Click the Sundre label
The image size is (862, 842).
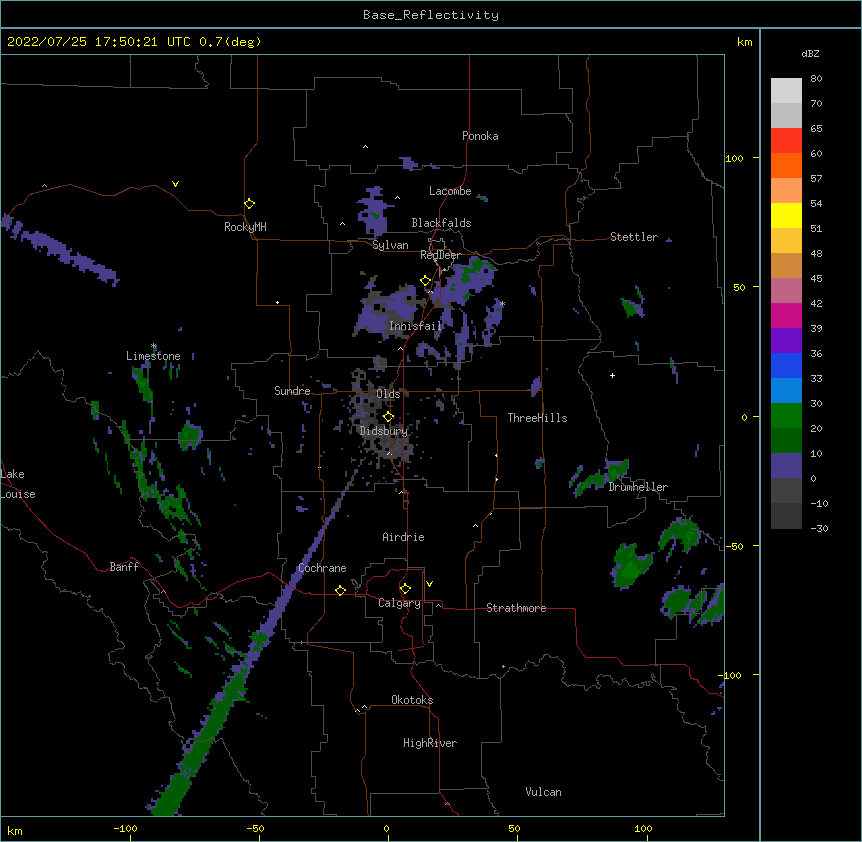[292, 391]
